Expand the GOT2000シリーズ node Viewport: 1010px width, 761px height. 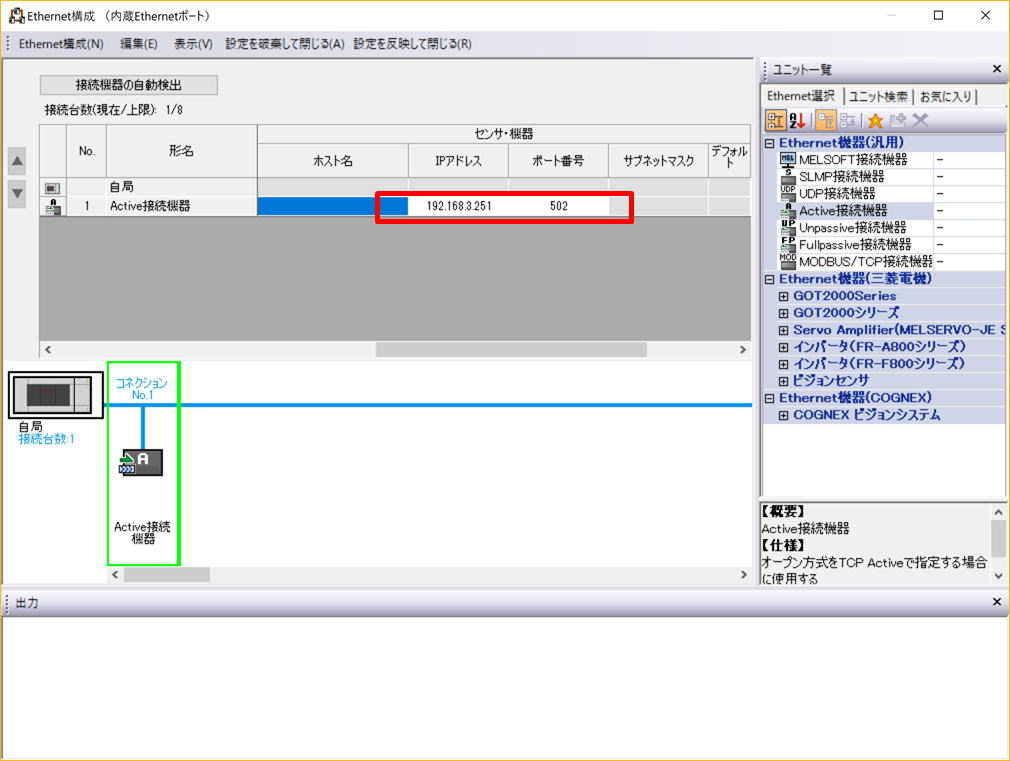(783, 313)
